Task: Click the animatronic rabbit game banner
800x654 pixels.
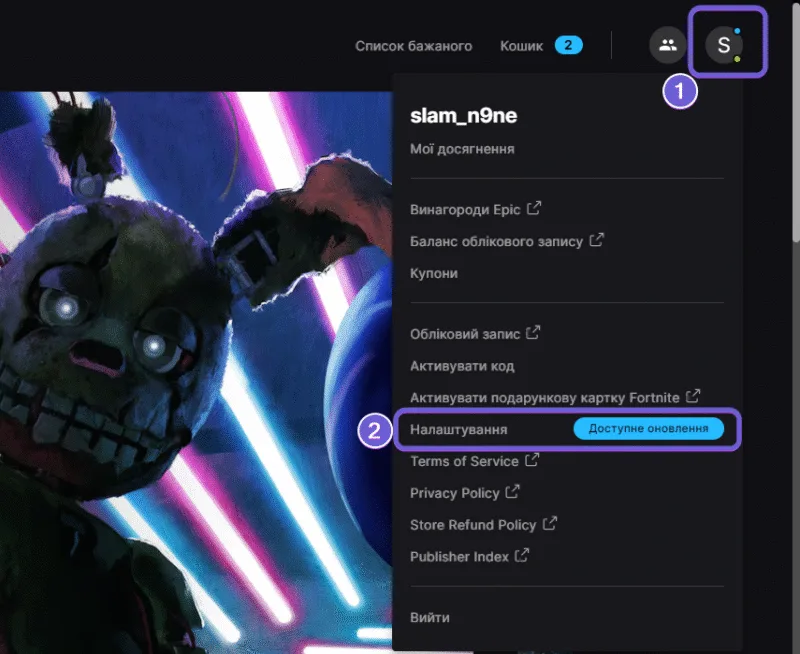Action: (196, 372)
